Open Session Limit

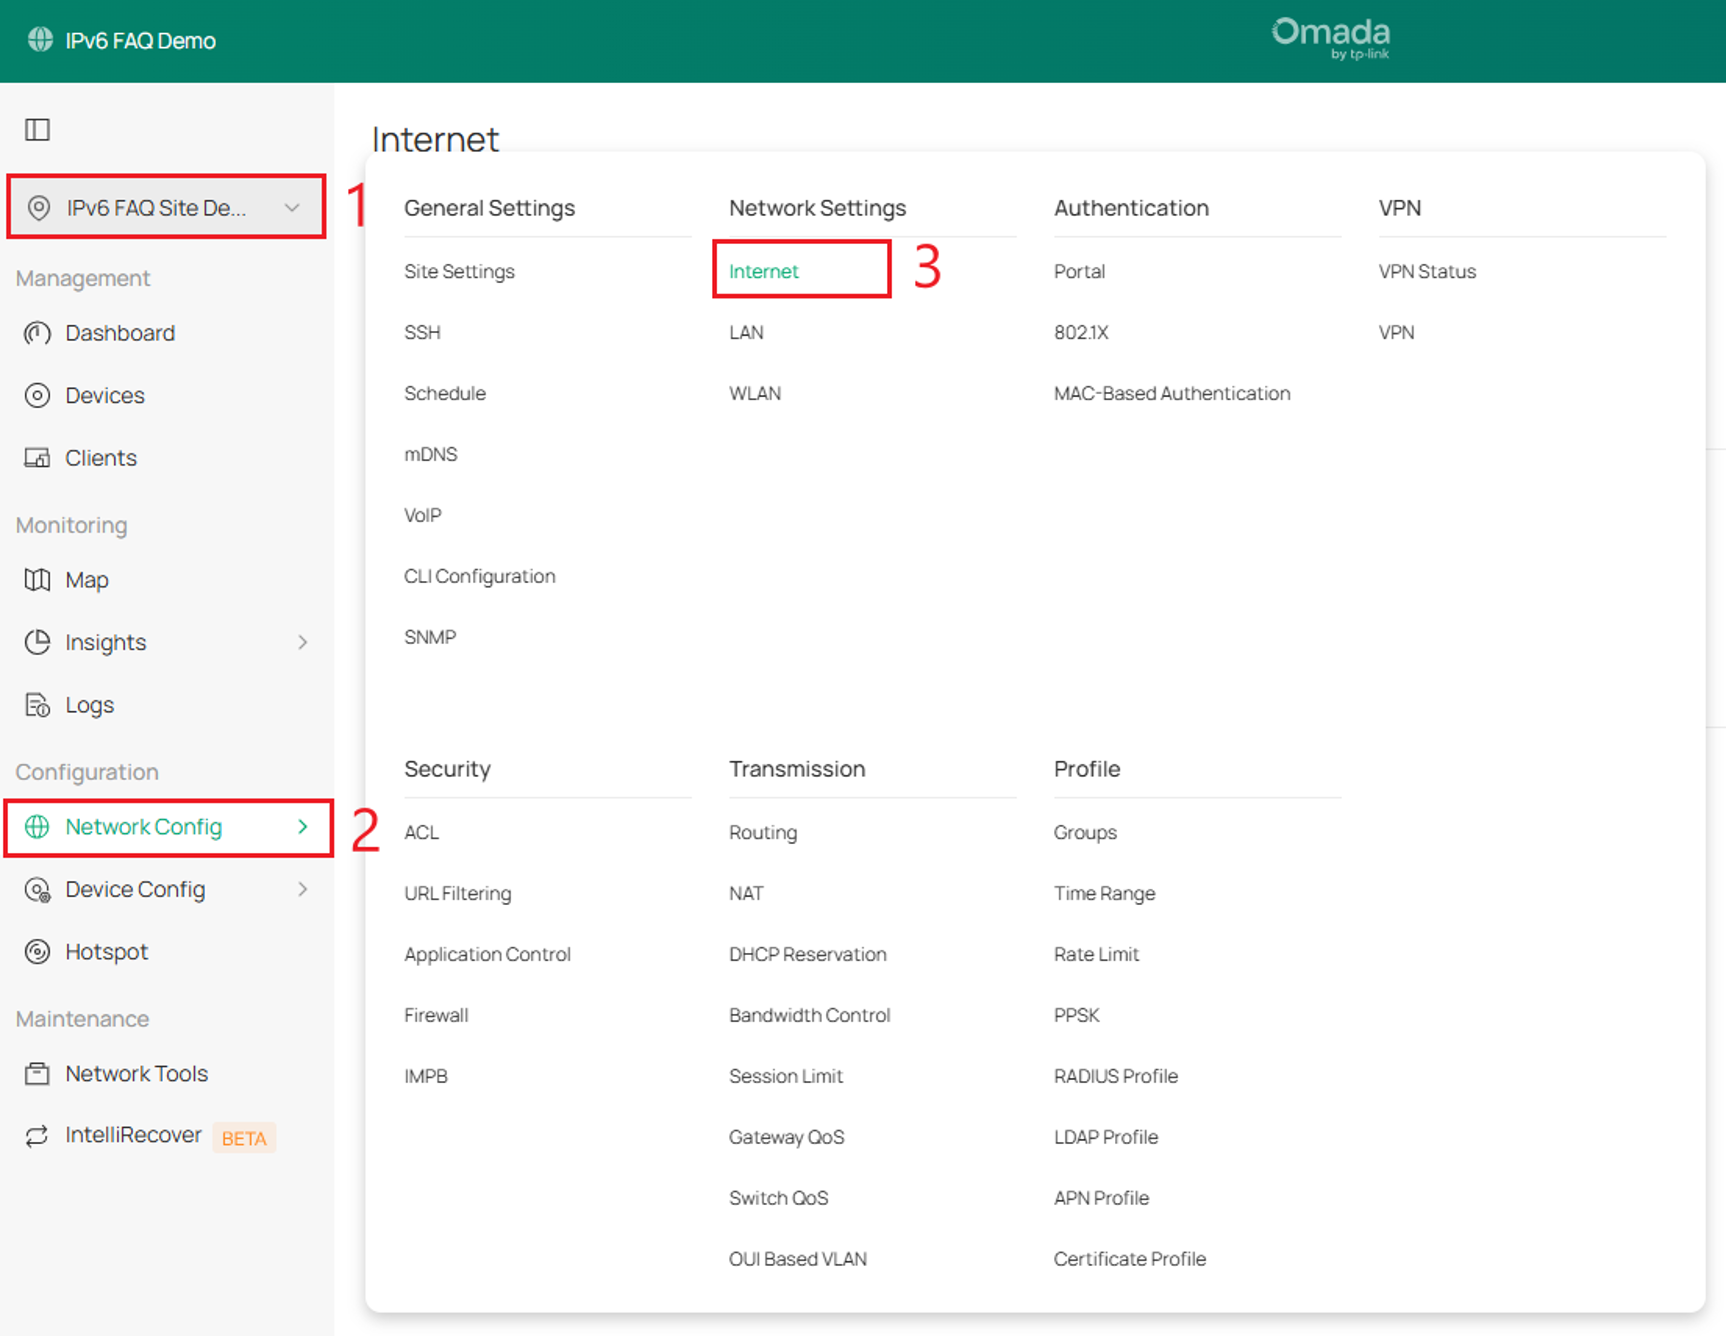[x=786, y=1076]
